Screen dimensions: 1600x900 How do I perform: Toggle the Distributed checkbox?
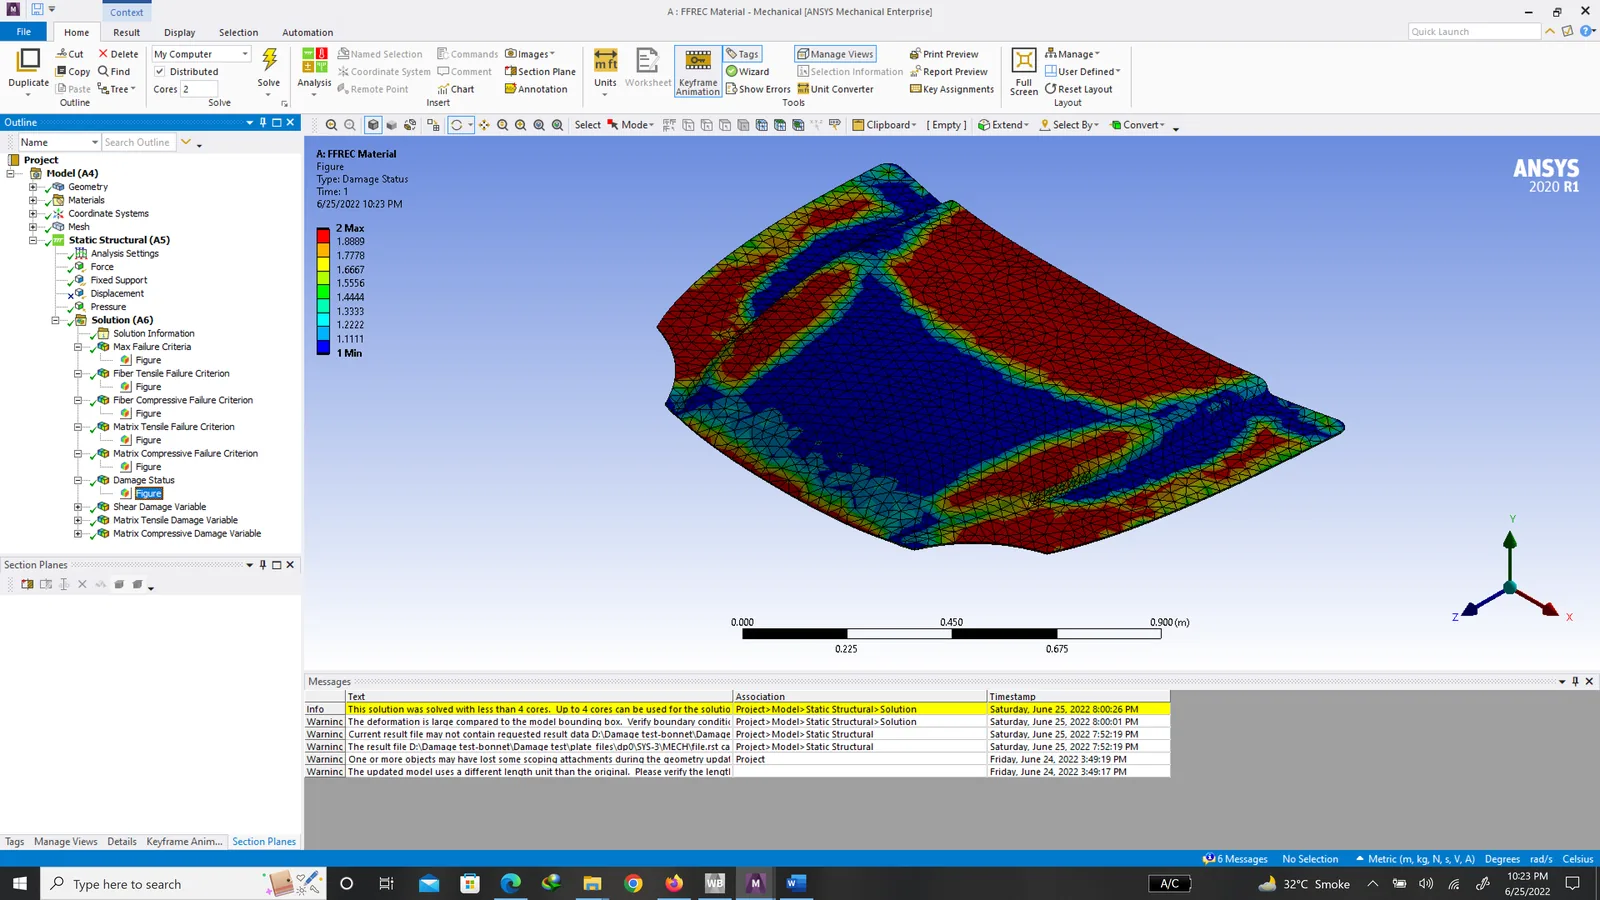point(159,71)
